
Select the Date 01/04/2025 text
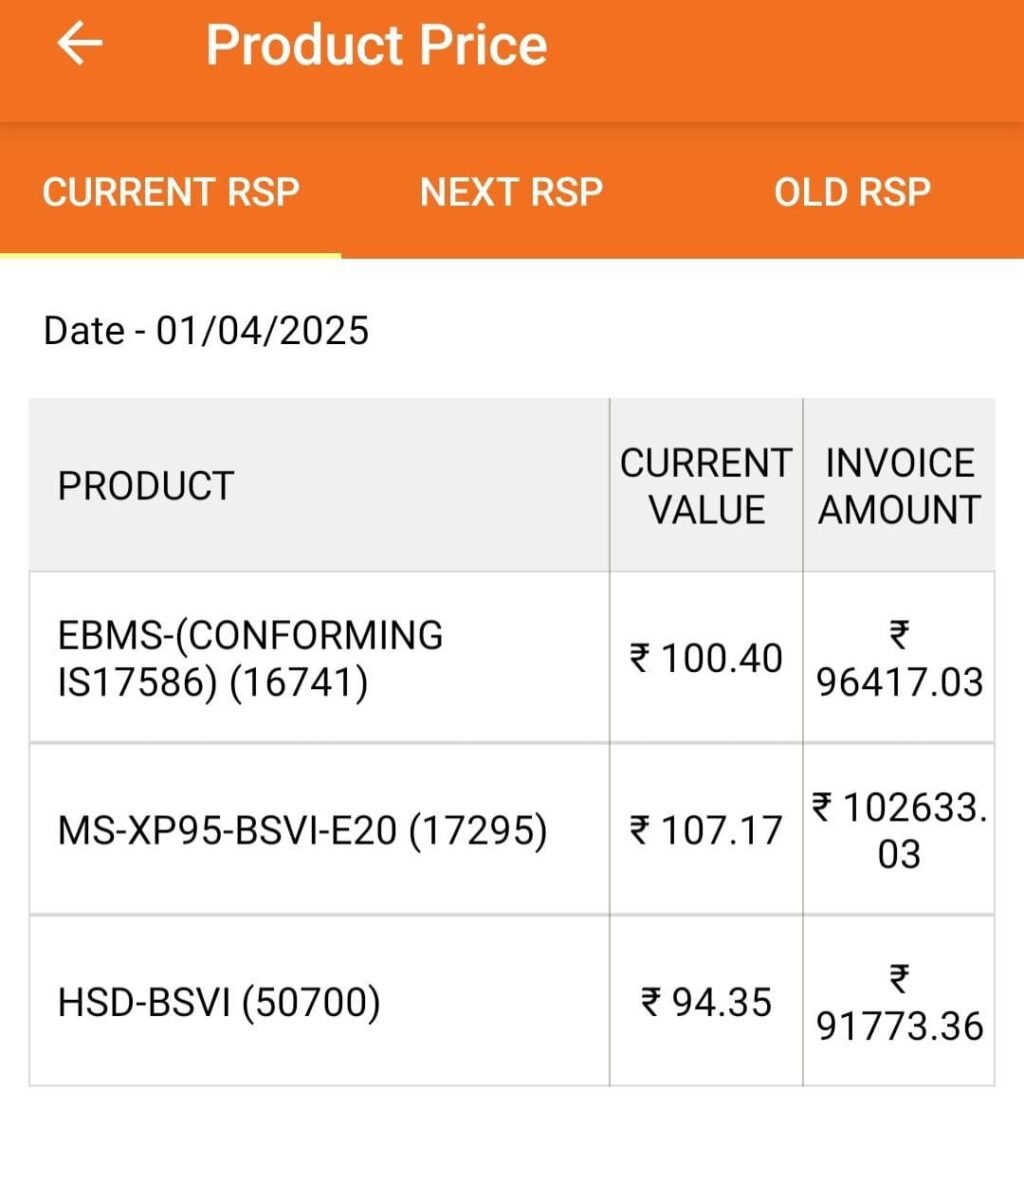click(x=206, y=330)
